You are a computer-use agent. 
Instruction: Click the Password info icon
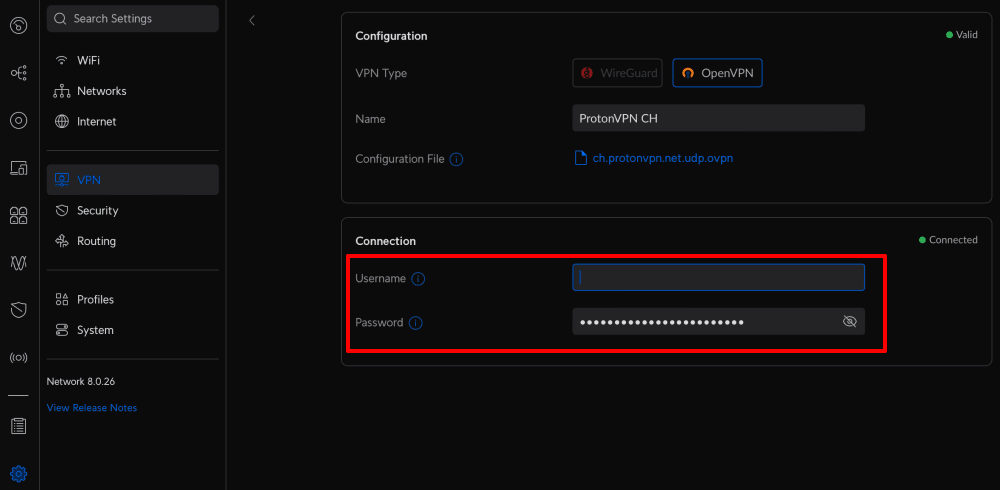pos(415,323)
